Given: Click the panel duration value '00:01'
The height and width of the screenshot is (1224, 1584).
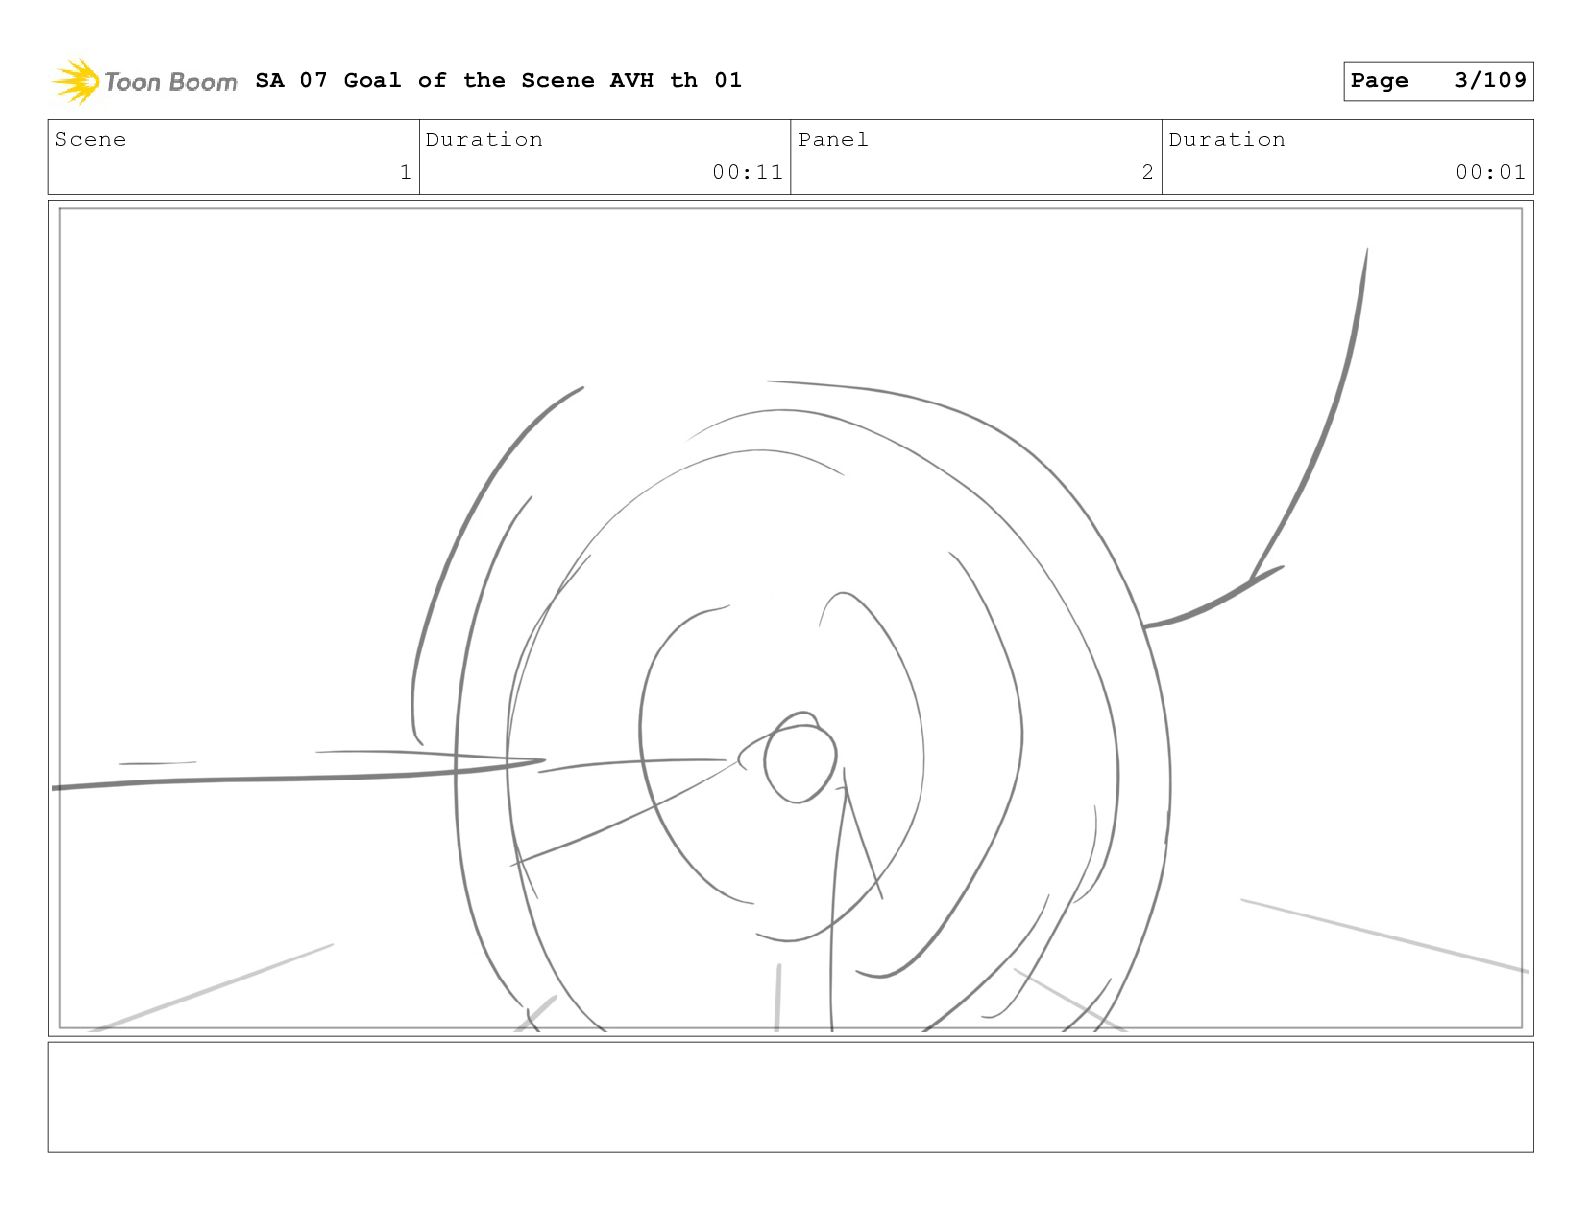Looking at the screenshot, I should (x=1490, y=172).
